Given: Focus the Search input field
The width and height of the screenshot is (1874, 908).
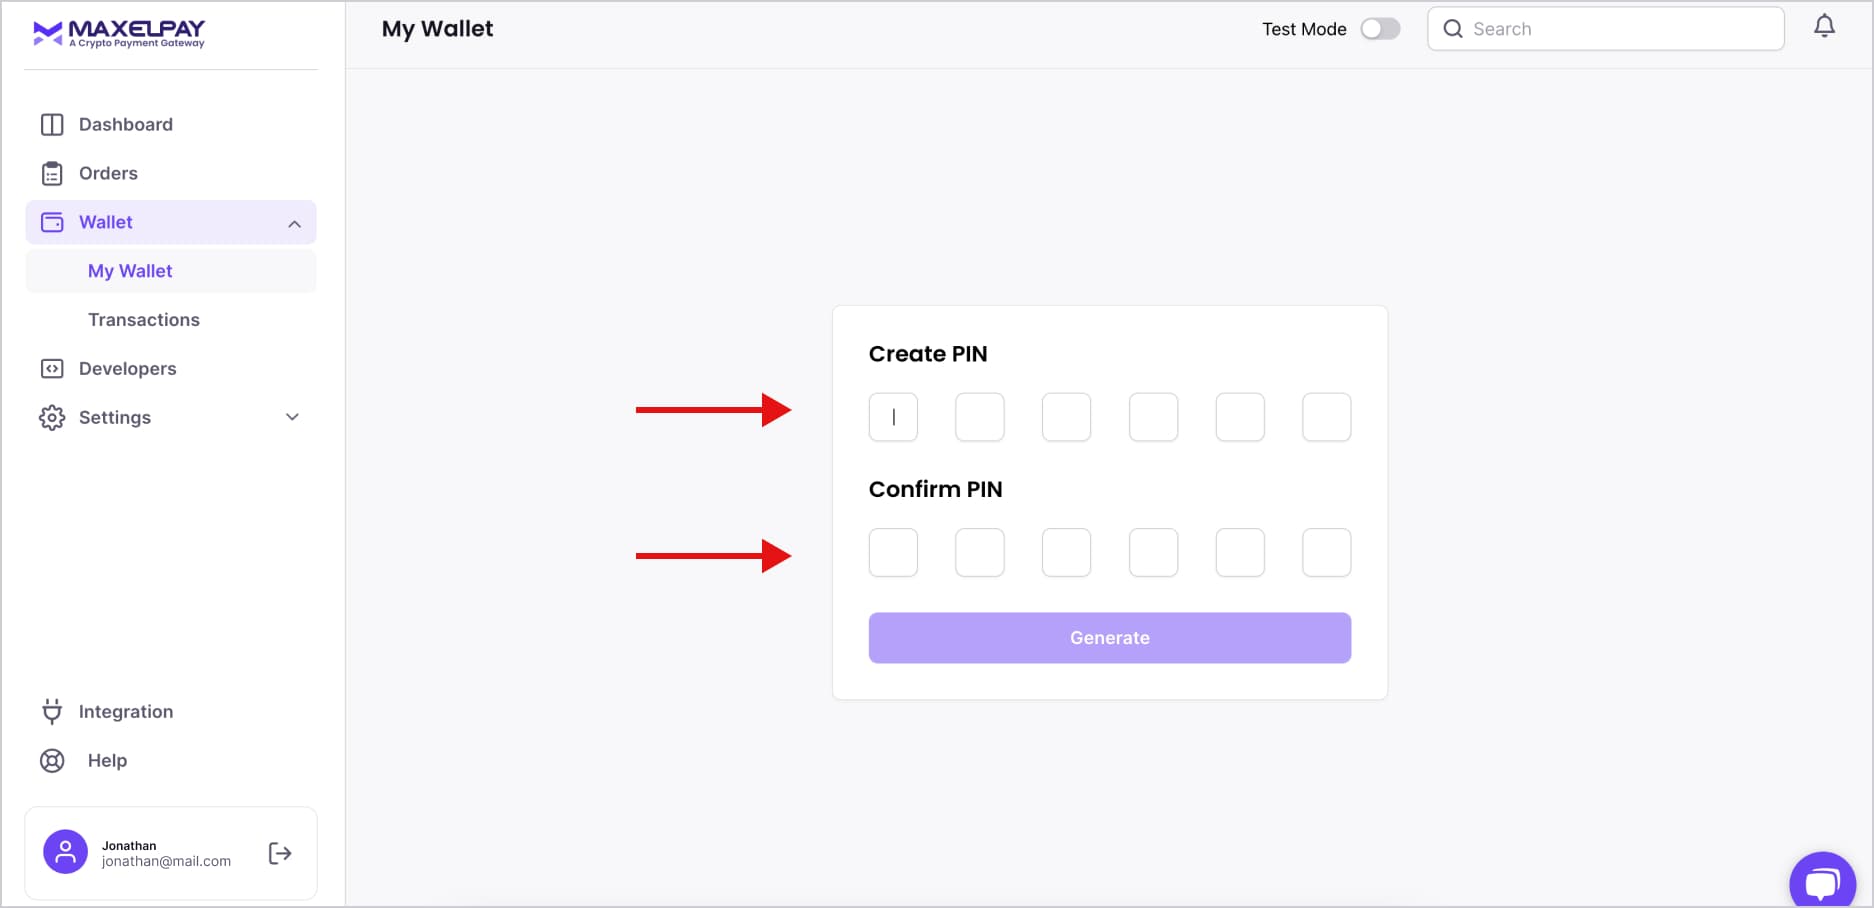Looking at the screenshot, I should 1620,29.
